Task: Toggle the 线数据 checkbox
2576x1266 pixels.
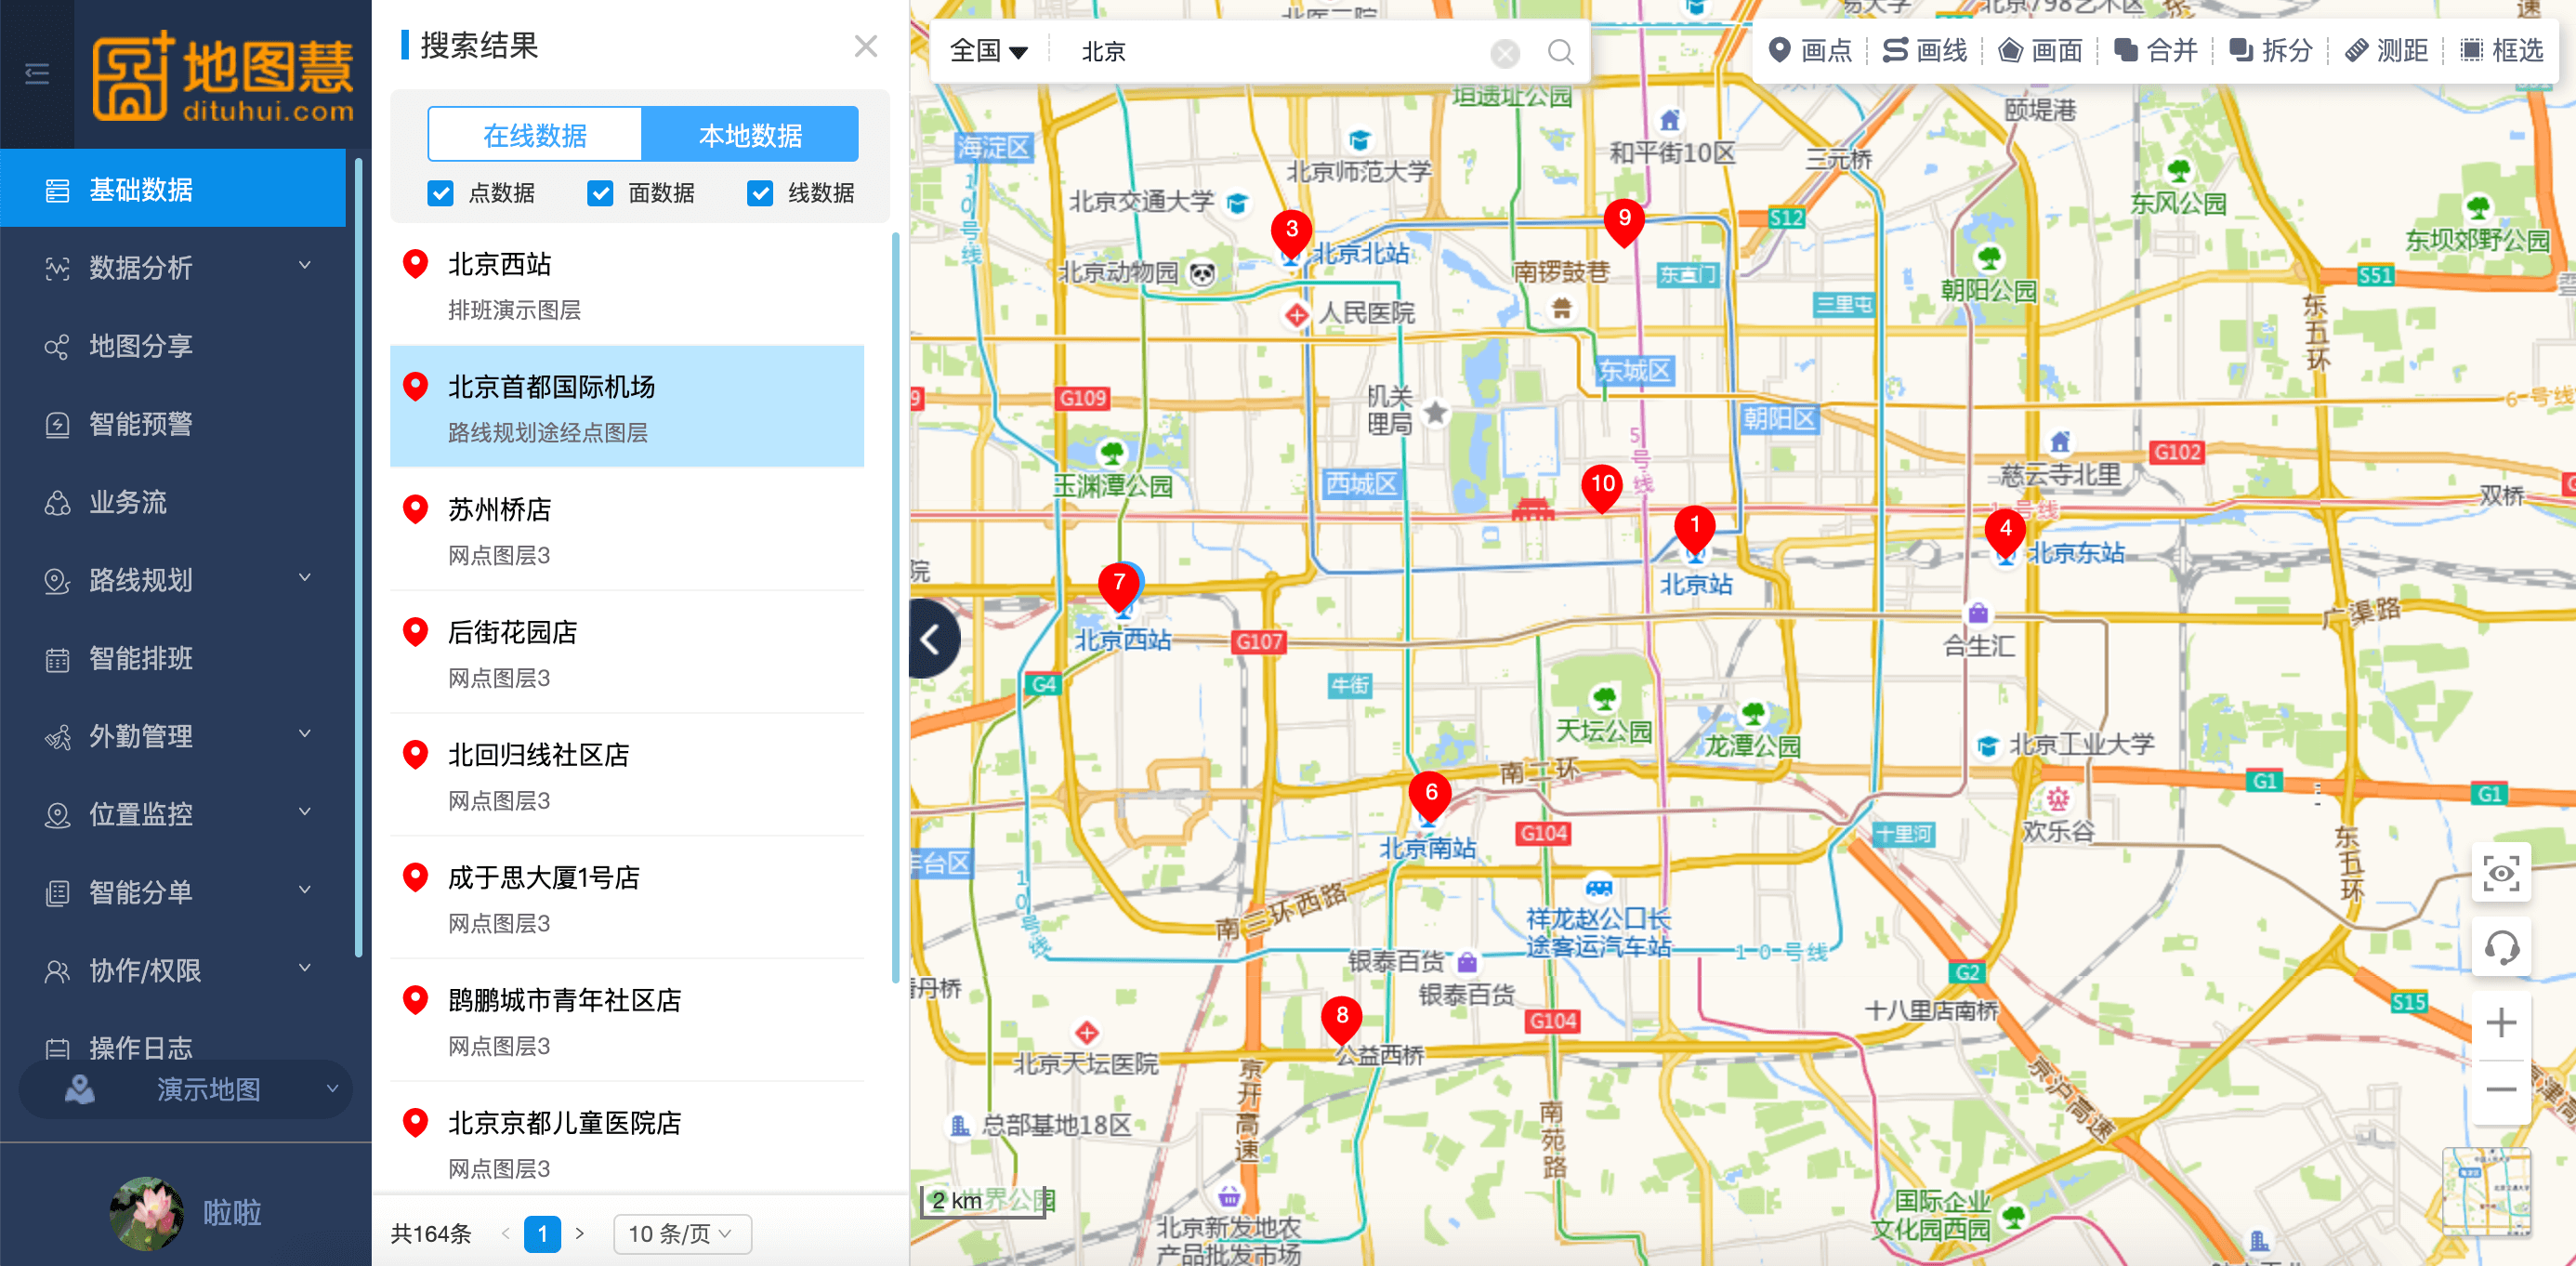Action: [760, 193]
